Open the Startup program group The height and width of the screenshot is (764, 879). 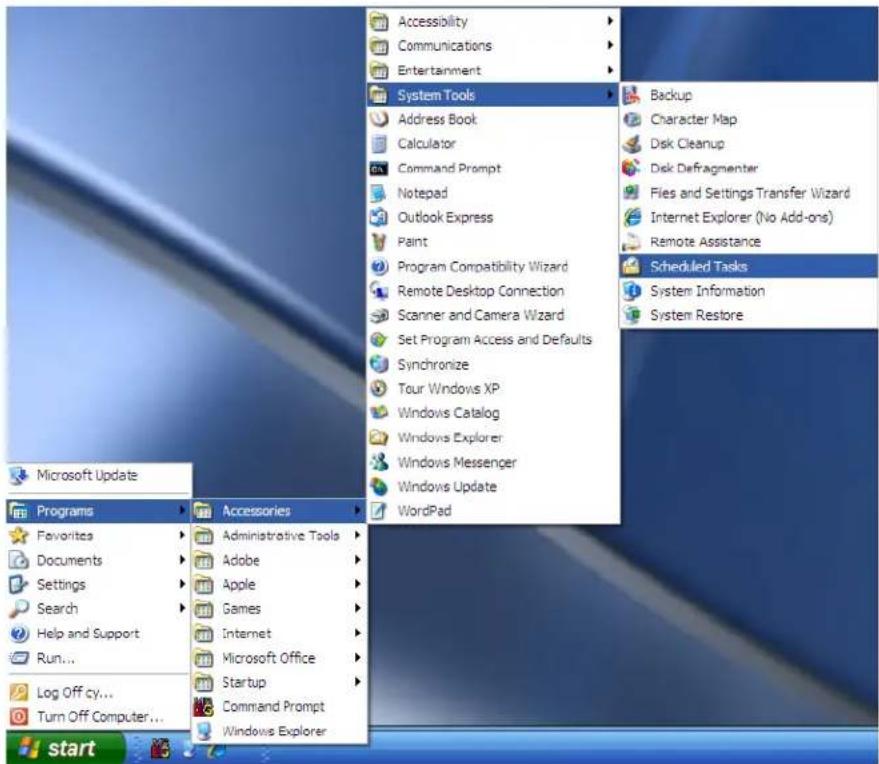coord(279,682)
